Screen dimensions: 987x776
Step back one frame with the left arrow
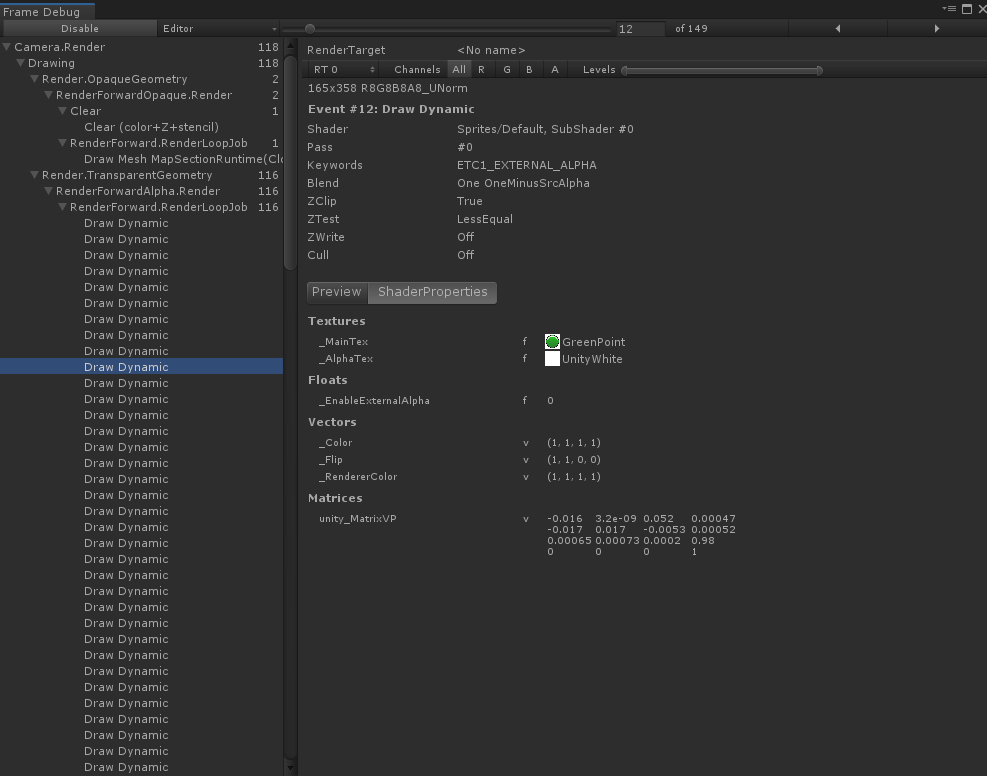[x=837, y=28]
